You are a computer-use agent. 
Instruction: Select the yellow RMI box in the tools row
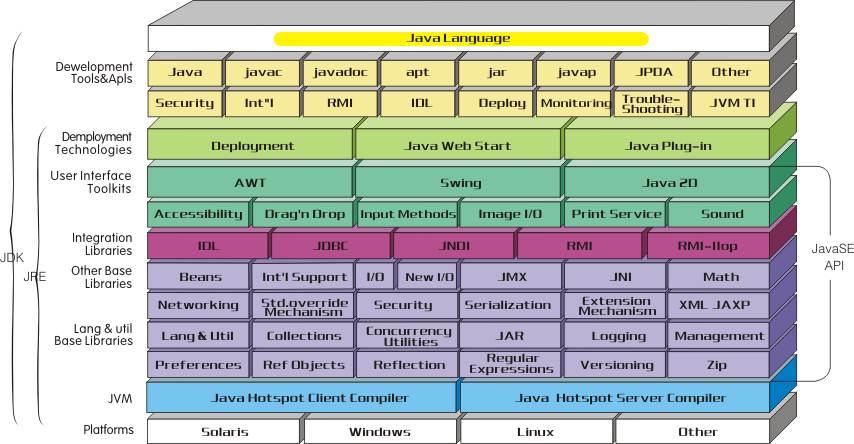click(340, 104)
